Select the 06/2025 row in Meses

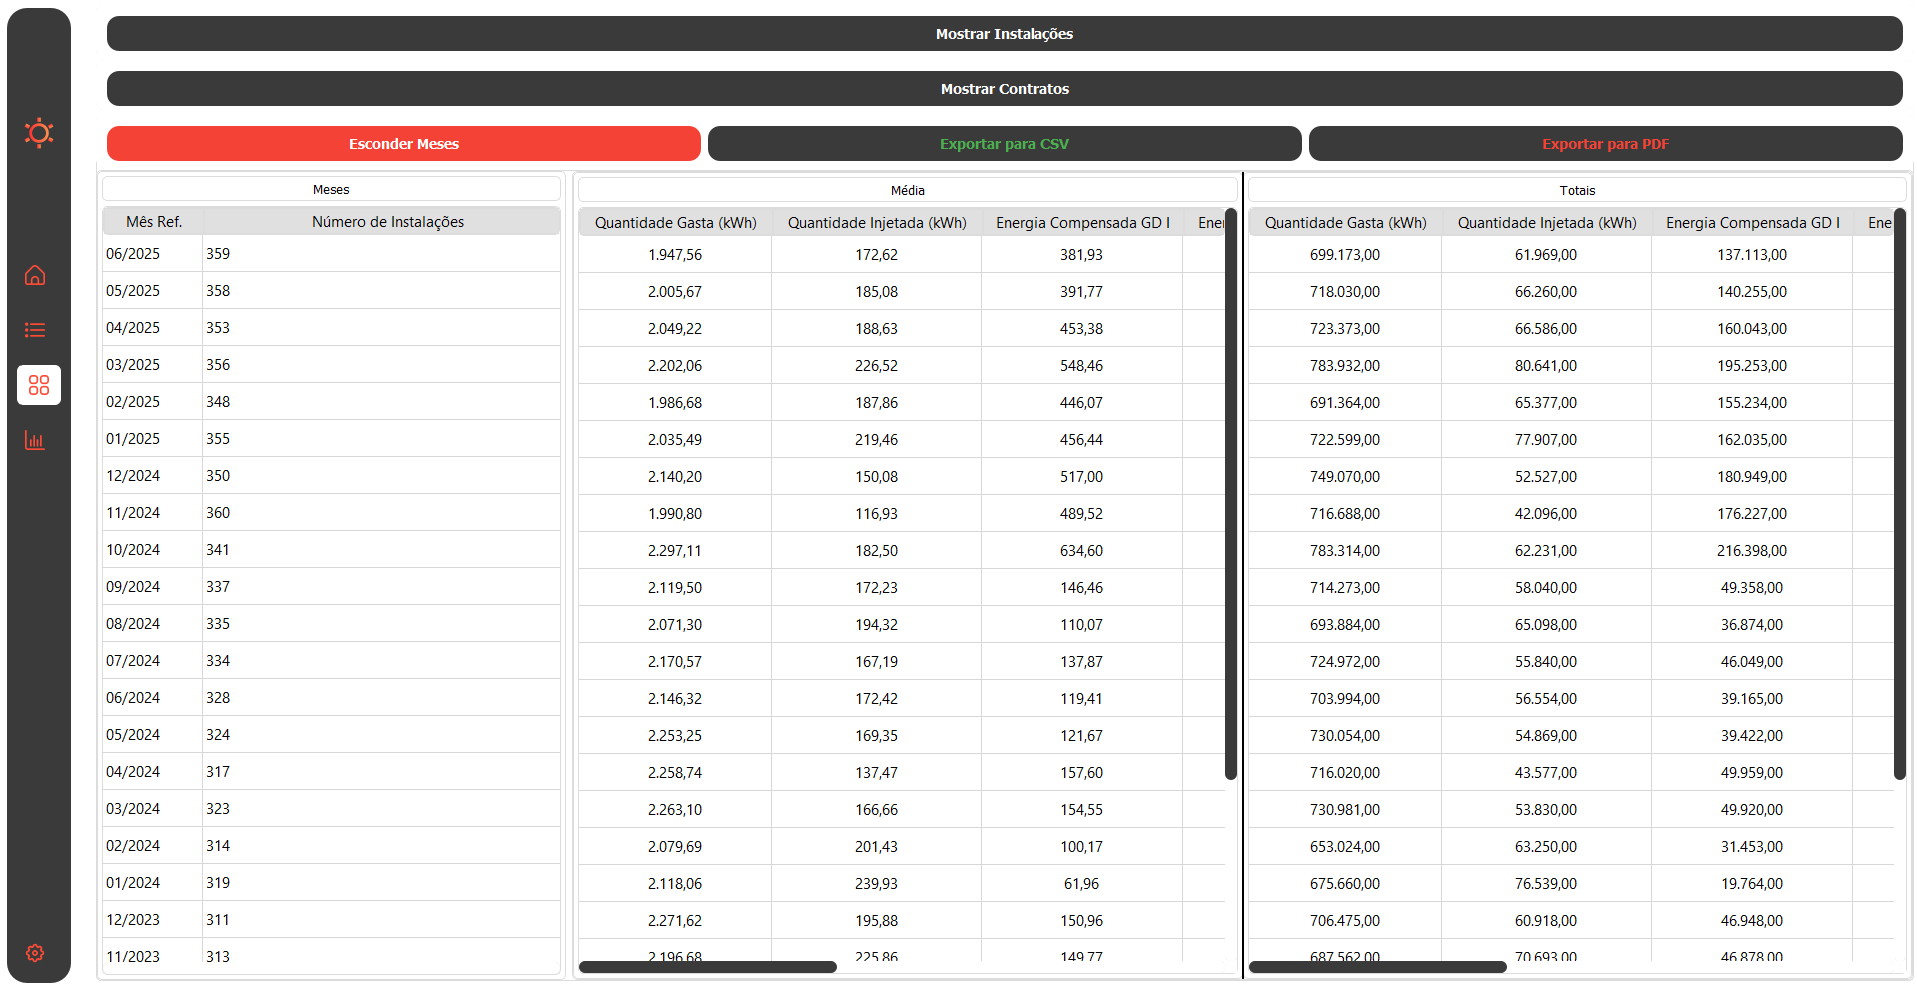(330, 254)
